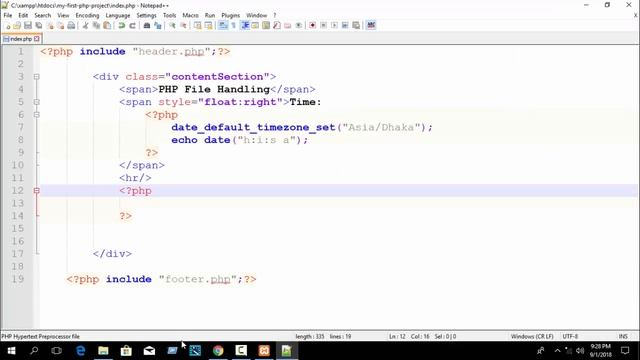
Task: Click the Copy toolbar icon
Action: [x=96, y=25]
